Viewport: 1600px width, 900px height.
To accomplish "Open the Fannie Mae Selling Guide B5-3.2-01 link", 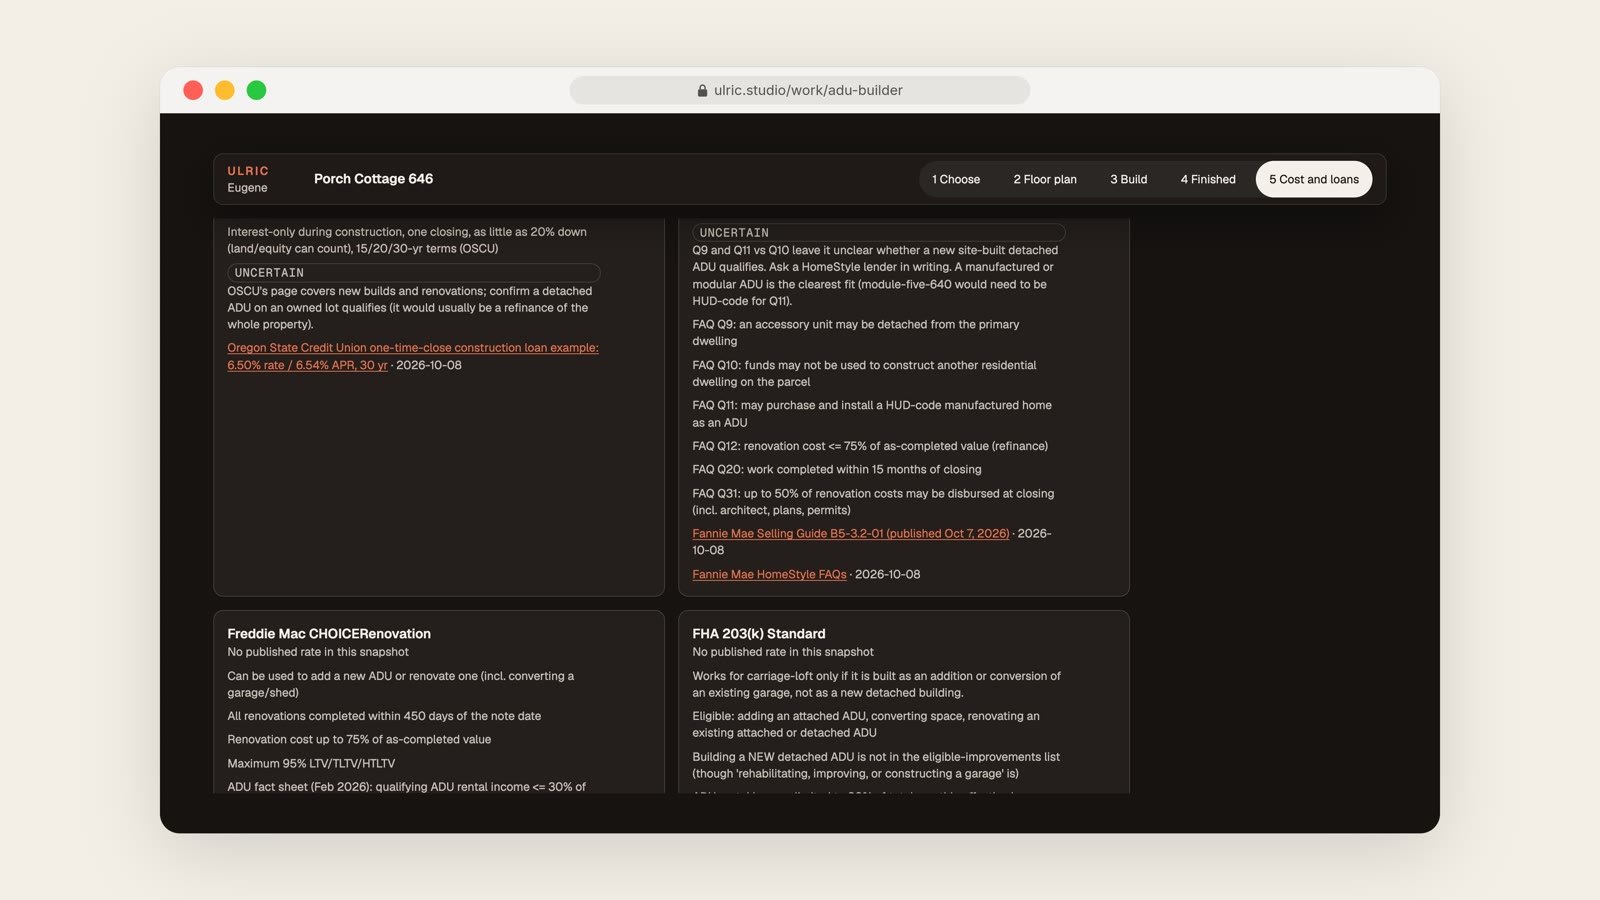I will click(x=851, y=533).
